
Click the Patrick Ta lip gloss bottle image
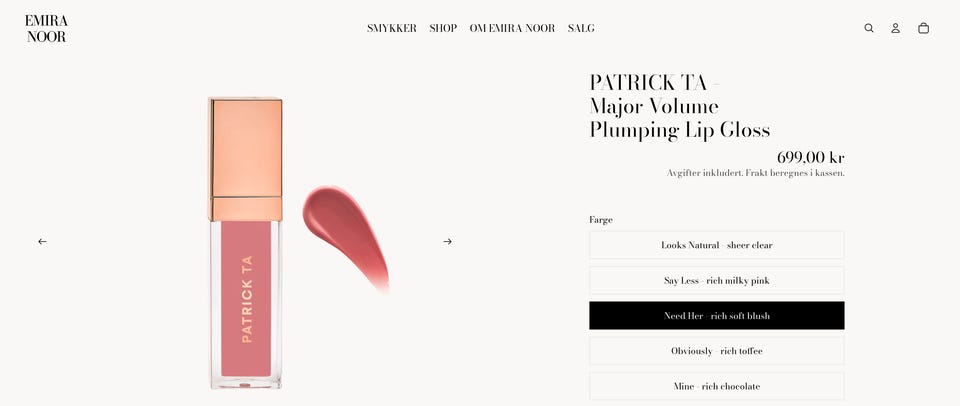pyautogui.click(x=246, y=243)
